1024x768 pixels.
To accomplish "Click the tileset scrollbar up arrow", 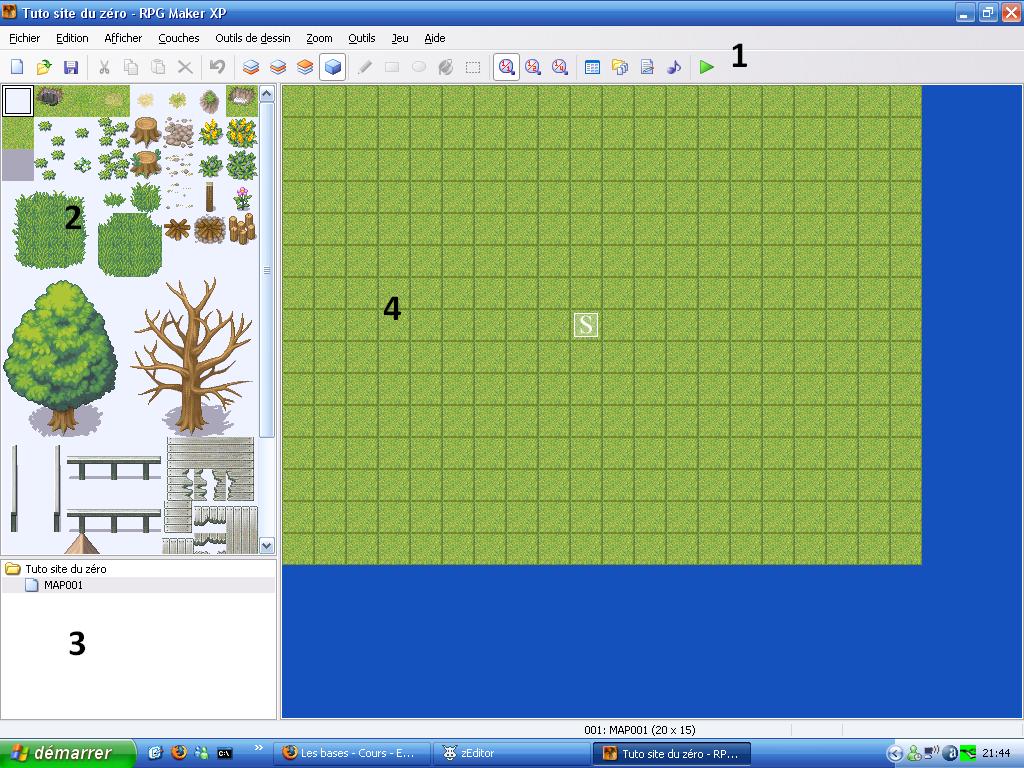I will coord(266,93).
